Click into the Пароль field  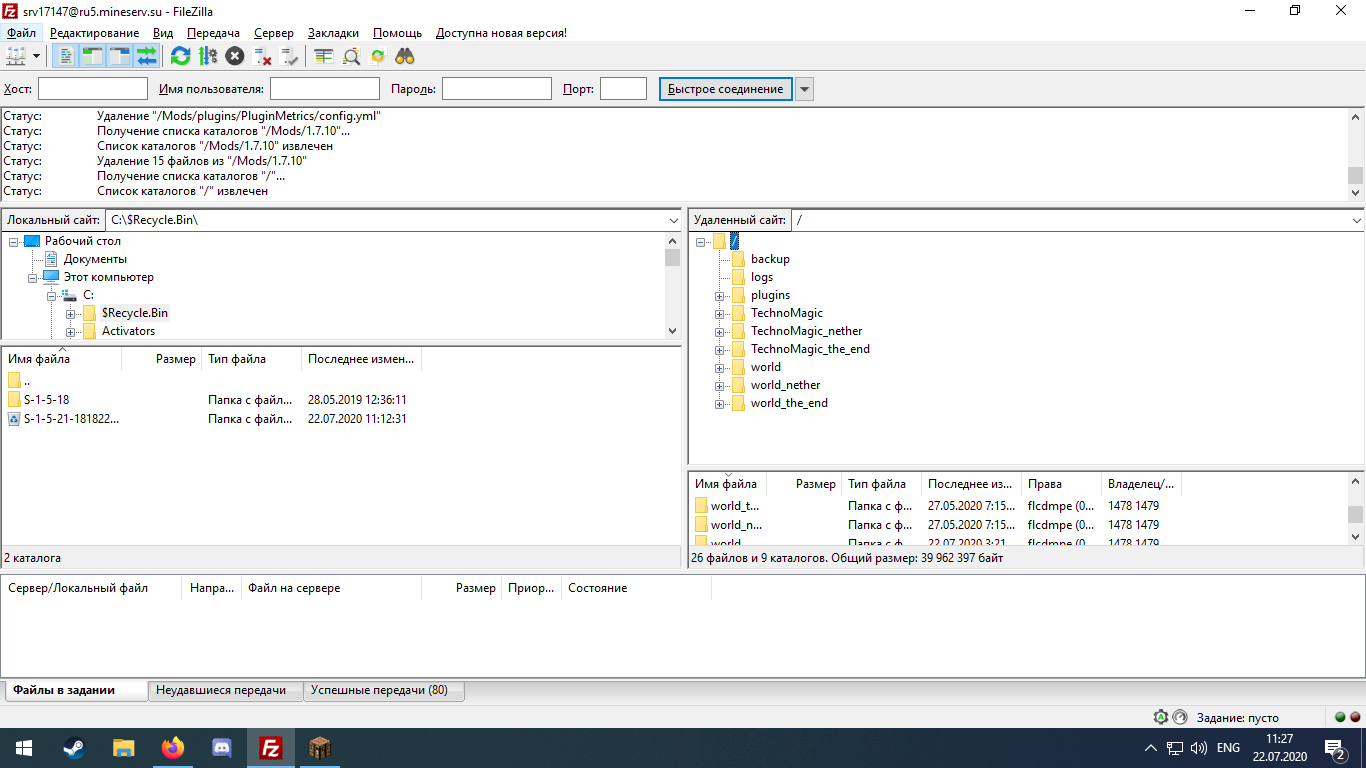(x=497, y=89)
